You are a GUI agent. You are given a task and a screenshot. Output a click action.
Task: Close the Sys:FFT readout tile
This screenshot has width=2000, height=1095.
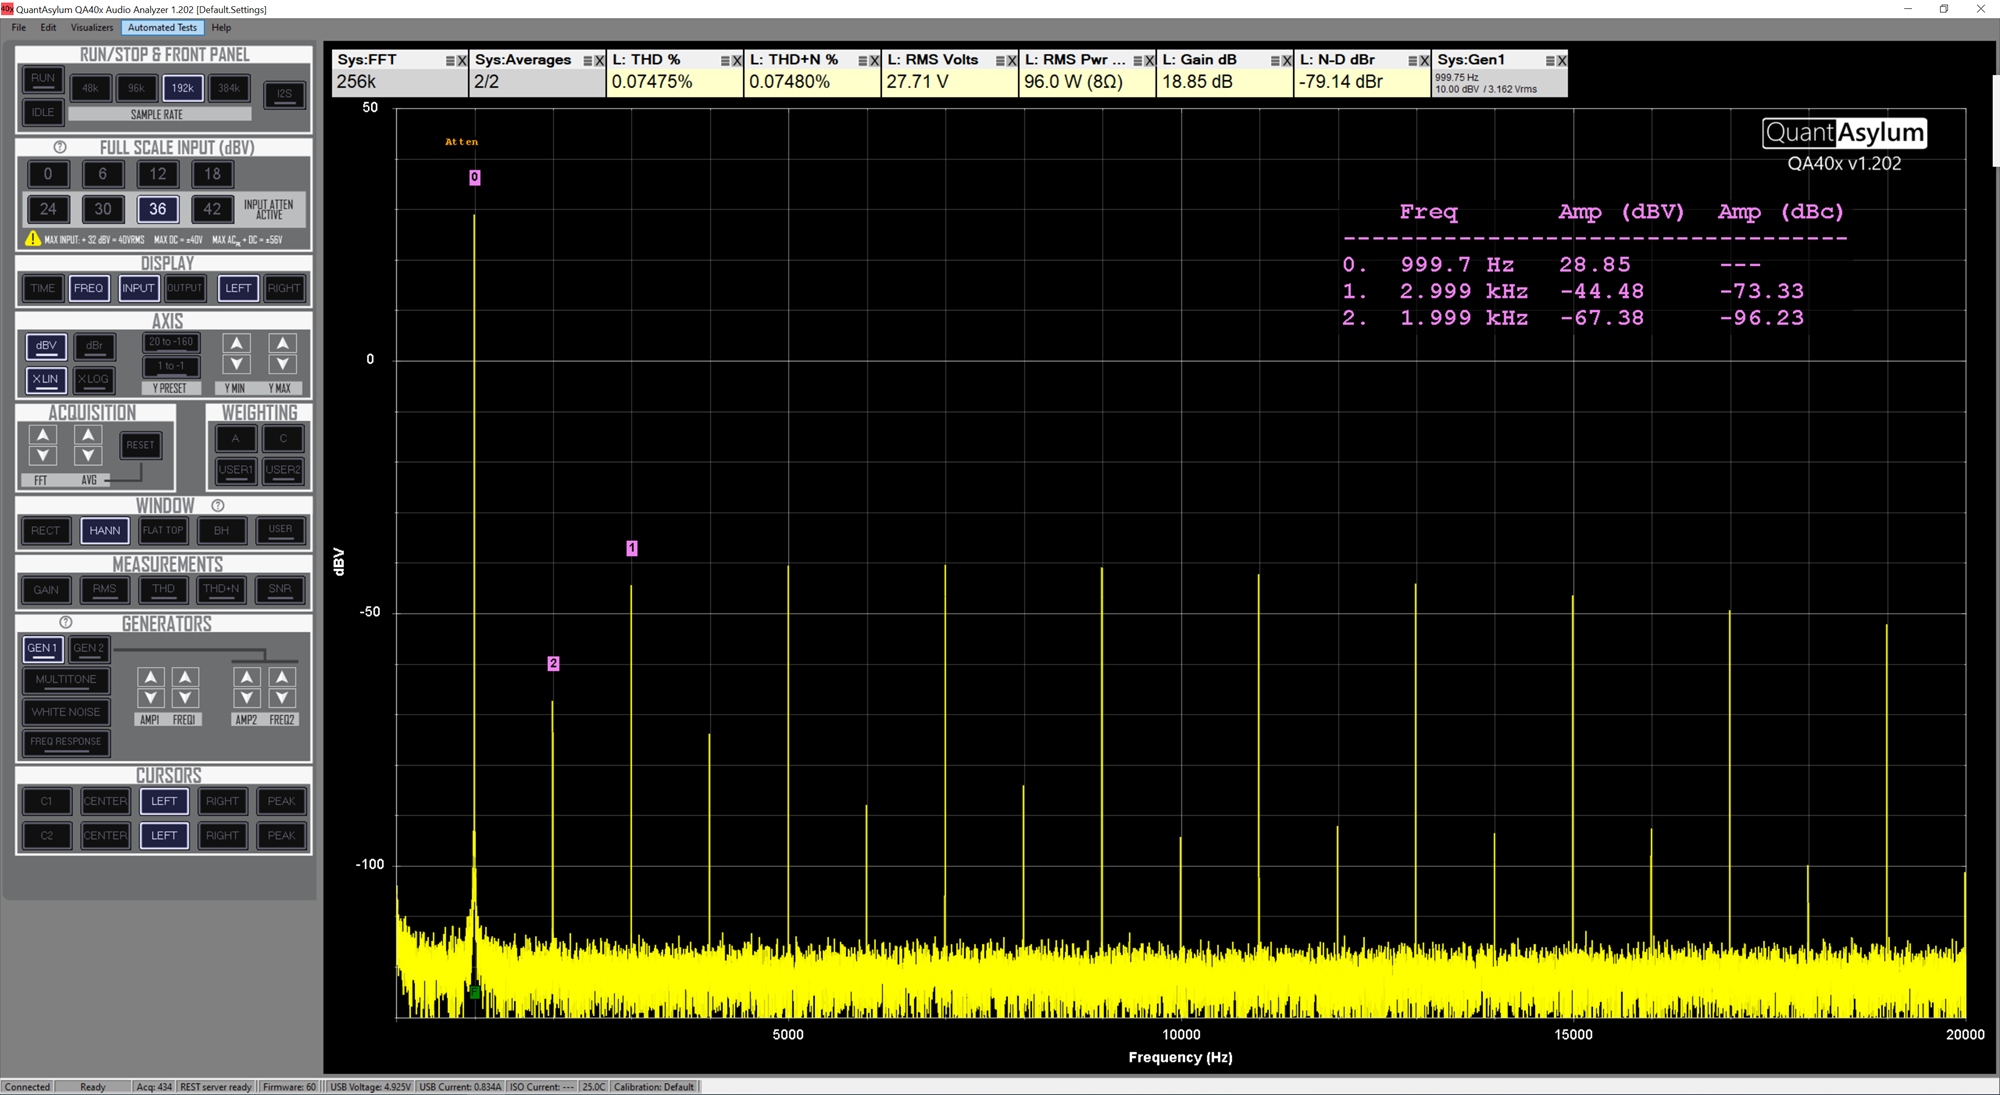click(x=462, y=61)
